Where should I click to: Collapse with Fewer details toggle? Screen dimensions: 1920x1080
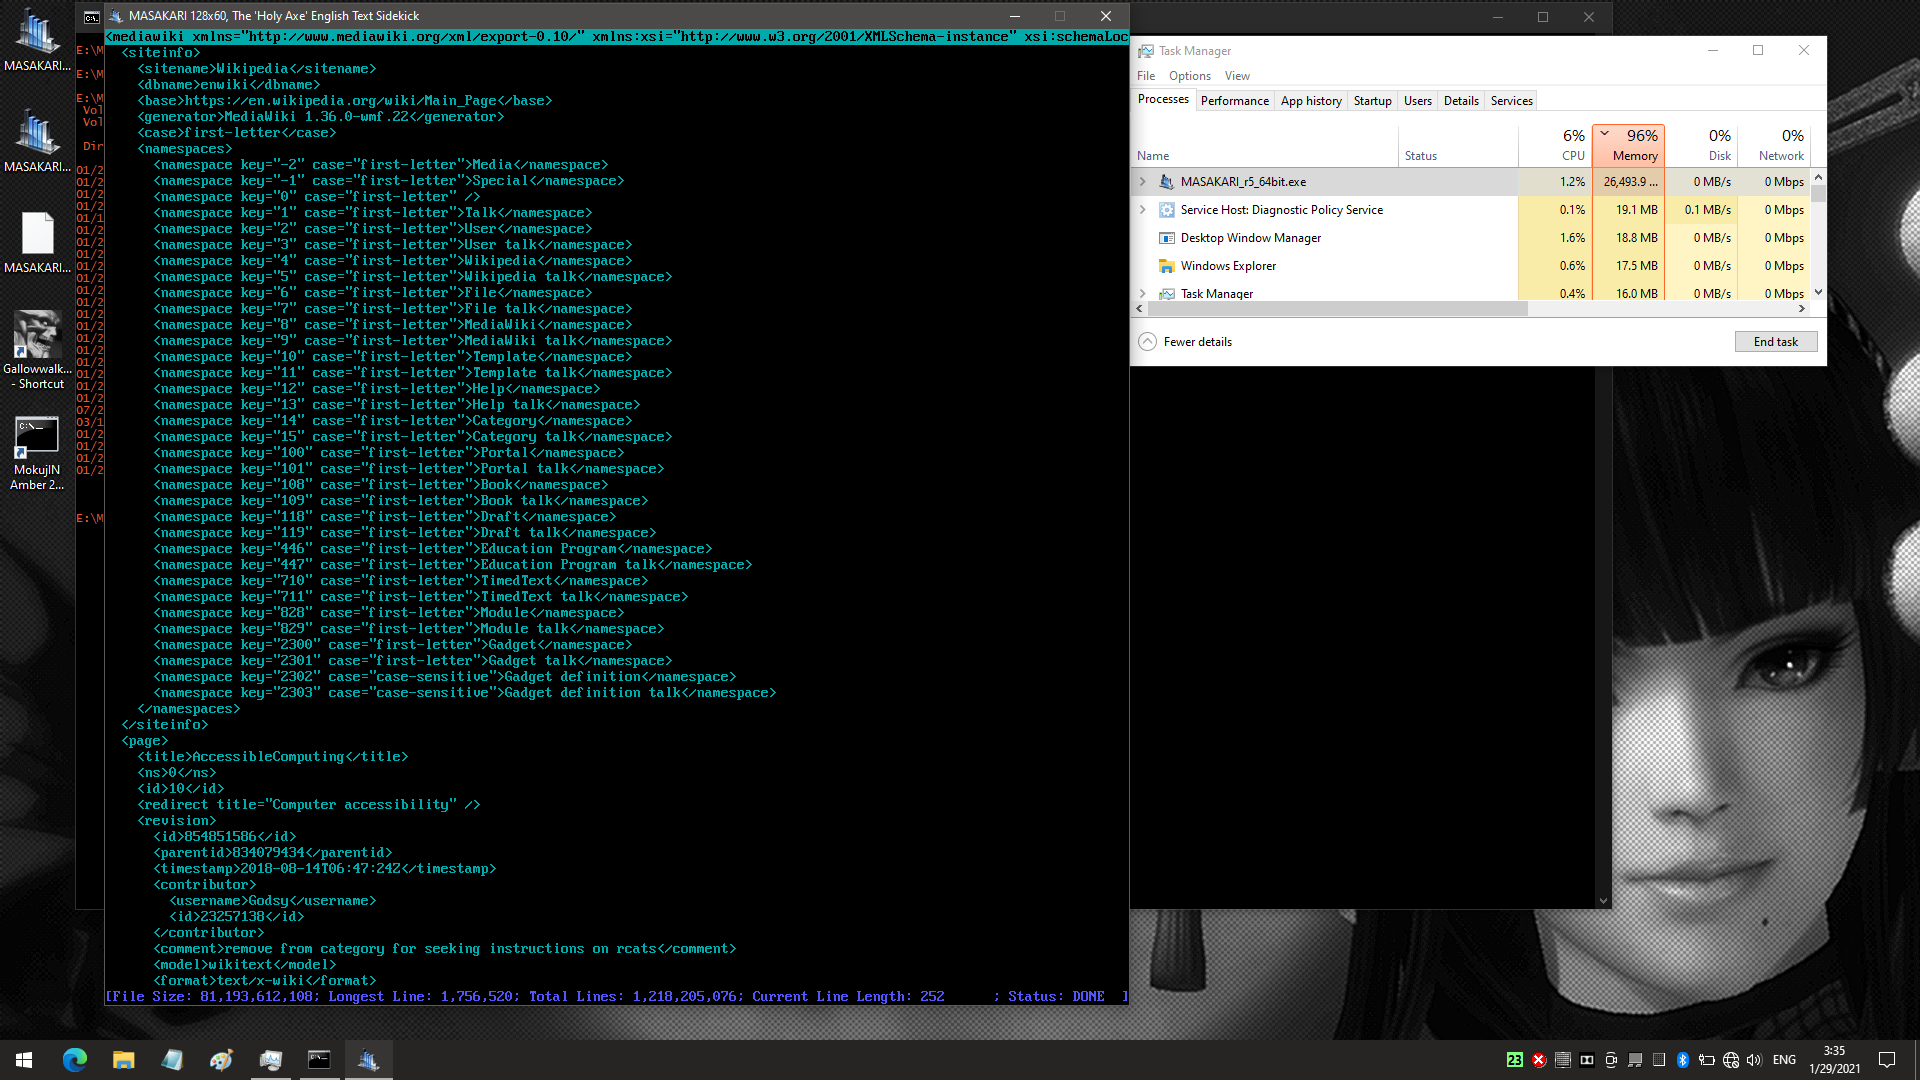coord(1186,342)
